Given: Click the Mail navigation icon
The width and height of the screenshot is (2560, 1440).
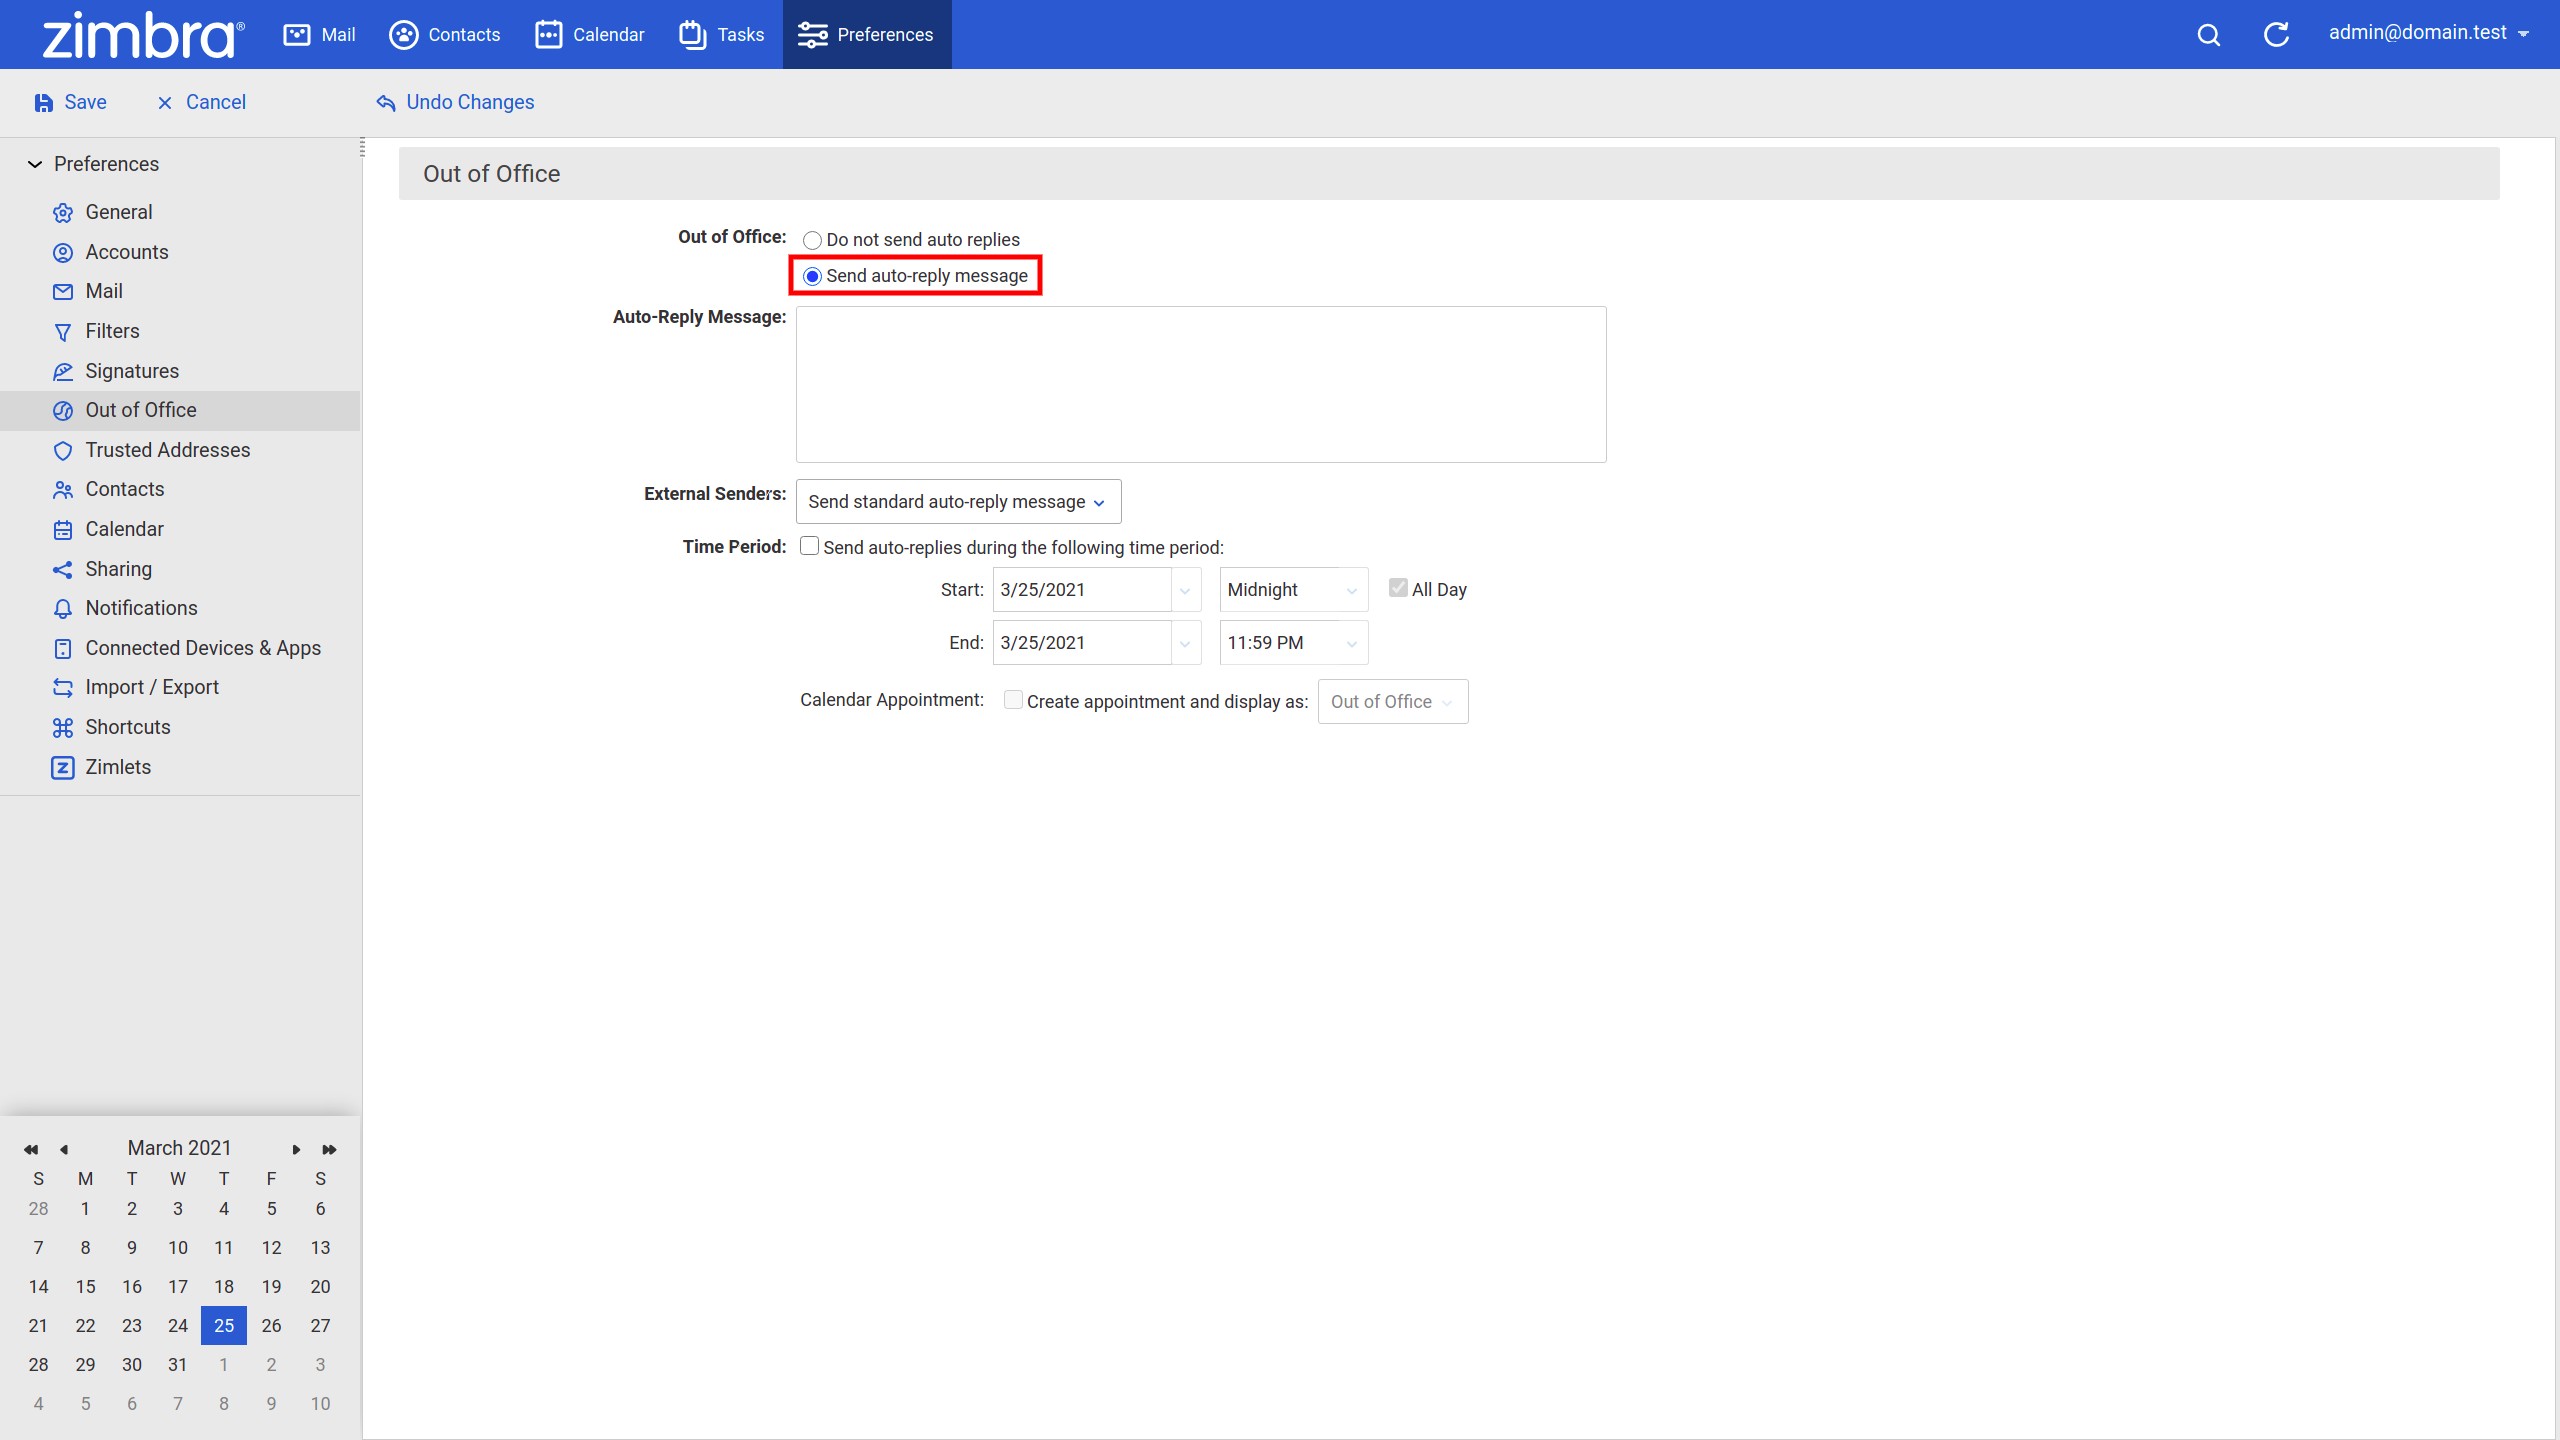Looking at the screenshot, I should [295, 33].
